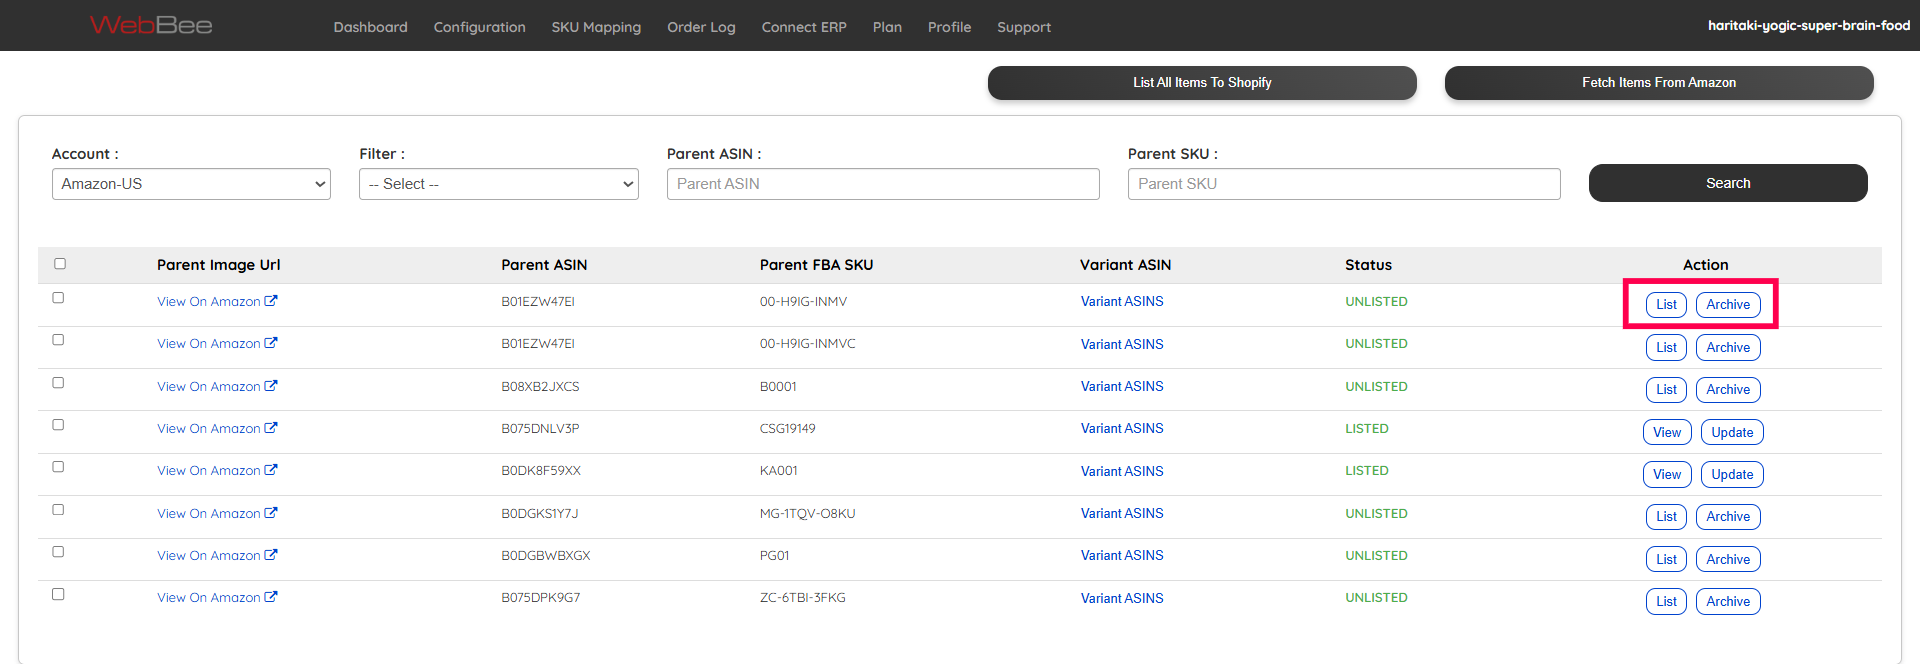Click Update button for SKU CSG19149
The image size is (1920, 664).
click(x=1731, y=433)
